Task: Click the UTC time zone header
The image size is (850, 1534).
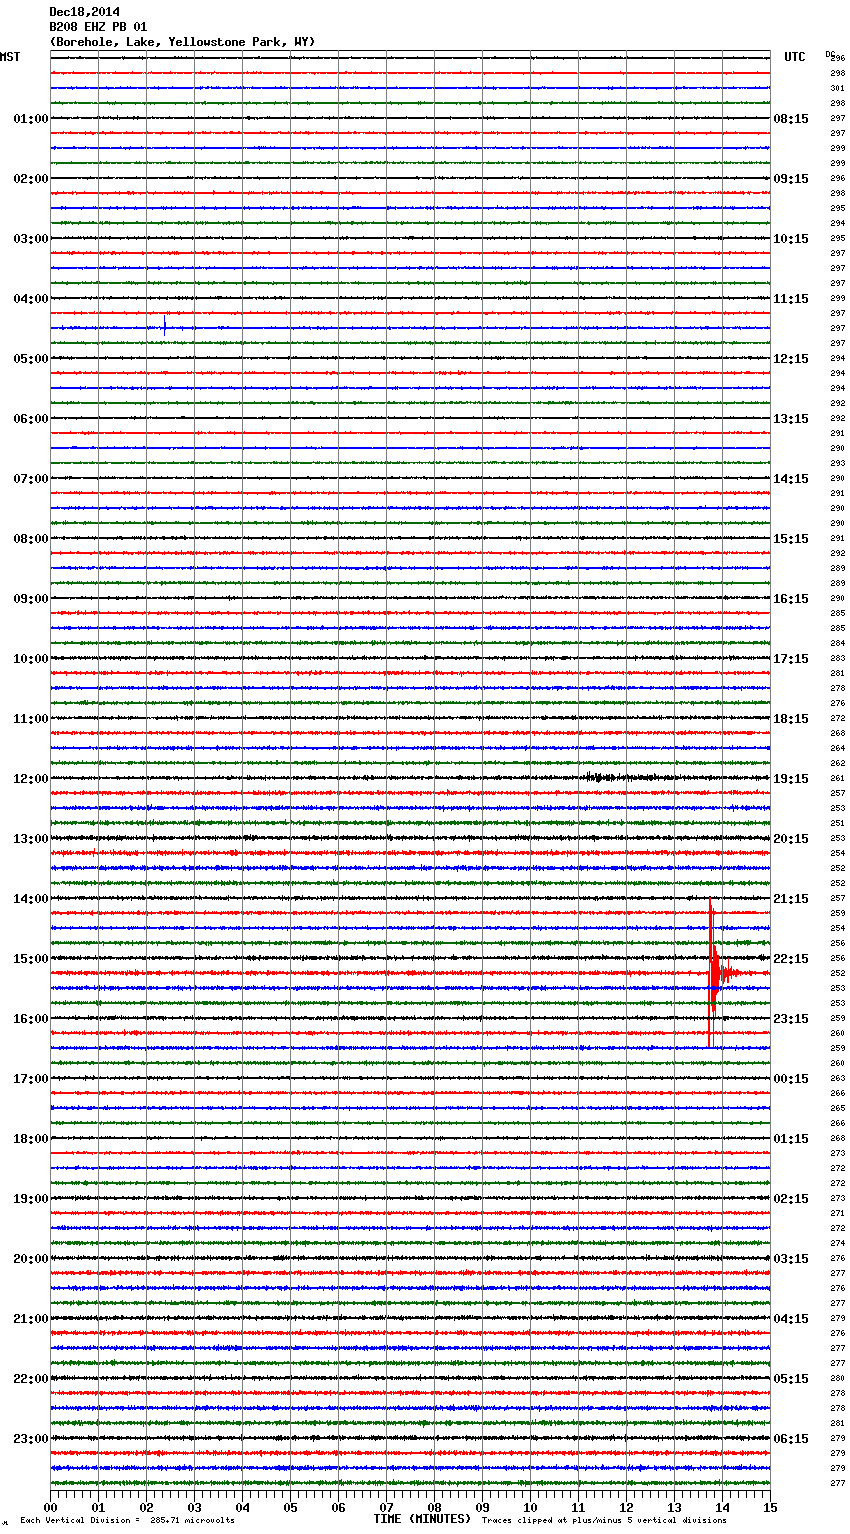Action: pyautogui.click(x=794, y=58)
